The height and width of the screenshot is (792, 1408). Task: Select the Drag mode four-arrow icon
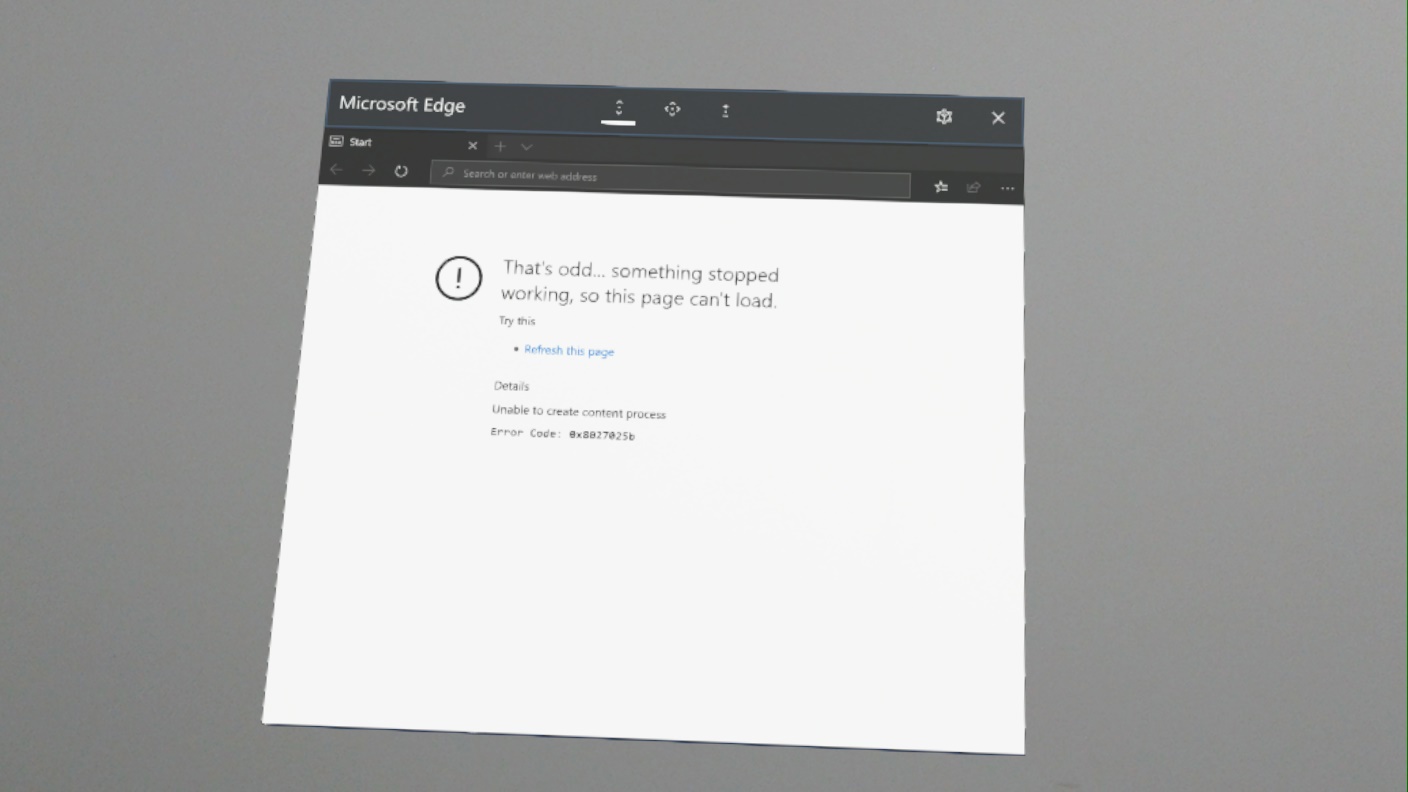[672, 109]
